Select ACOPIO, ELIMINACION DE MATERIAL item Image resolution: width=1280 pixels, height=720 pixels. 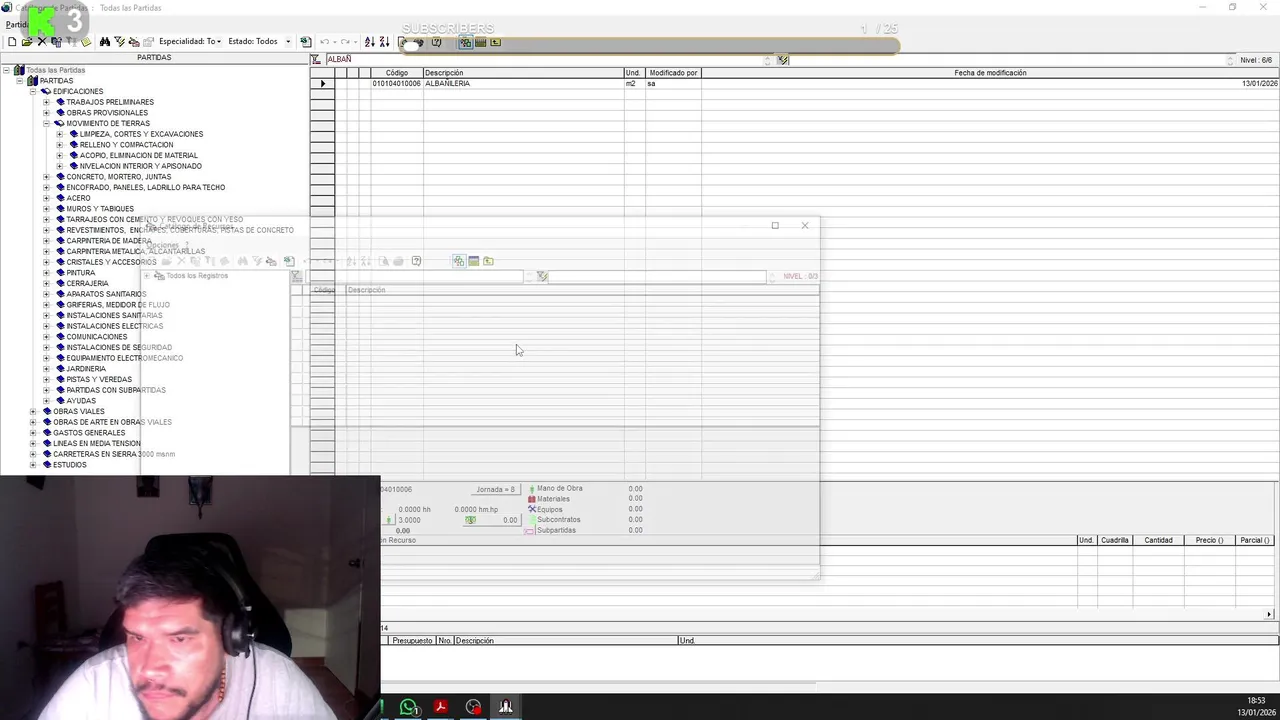click(139, 155)
